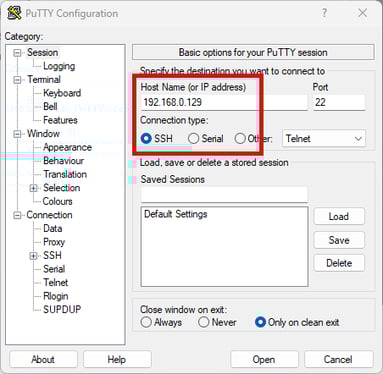Screen dimensions: 383x374
Task: Load the selected saved session
Action: [x=339, y=217]
